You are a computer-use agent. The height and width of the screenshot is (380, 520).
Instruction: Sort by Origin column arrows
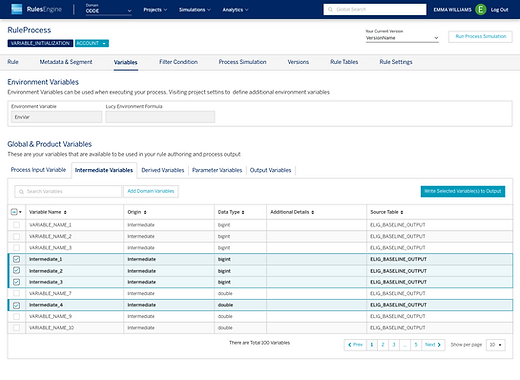(145, 212)
